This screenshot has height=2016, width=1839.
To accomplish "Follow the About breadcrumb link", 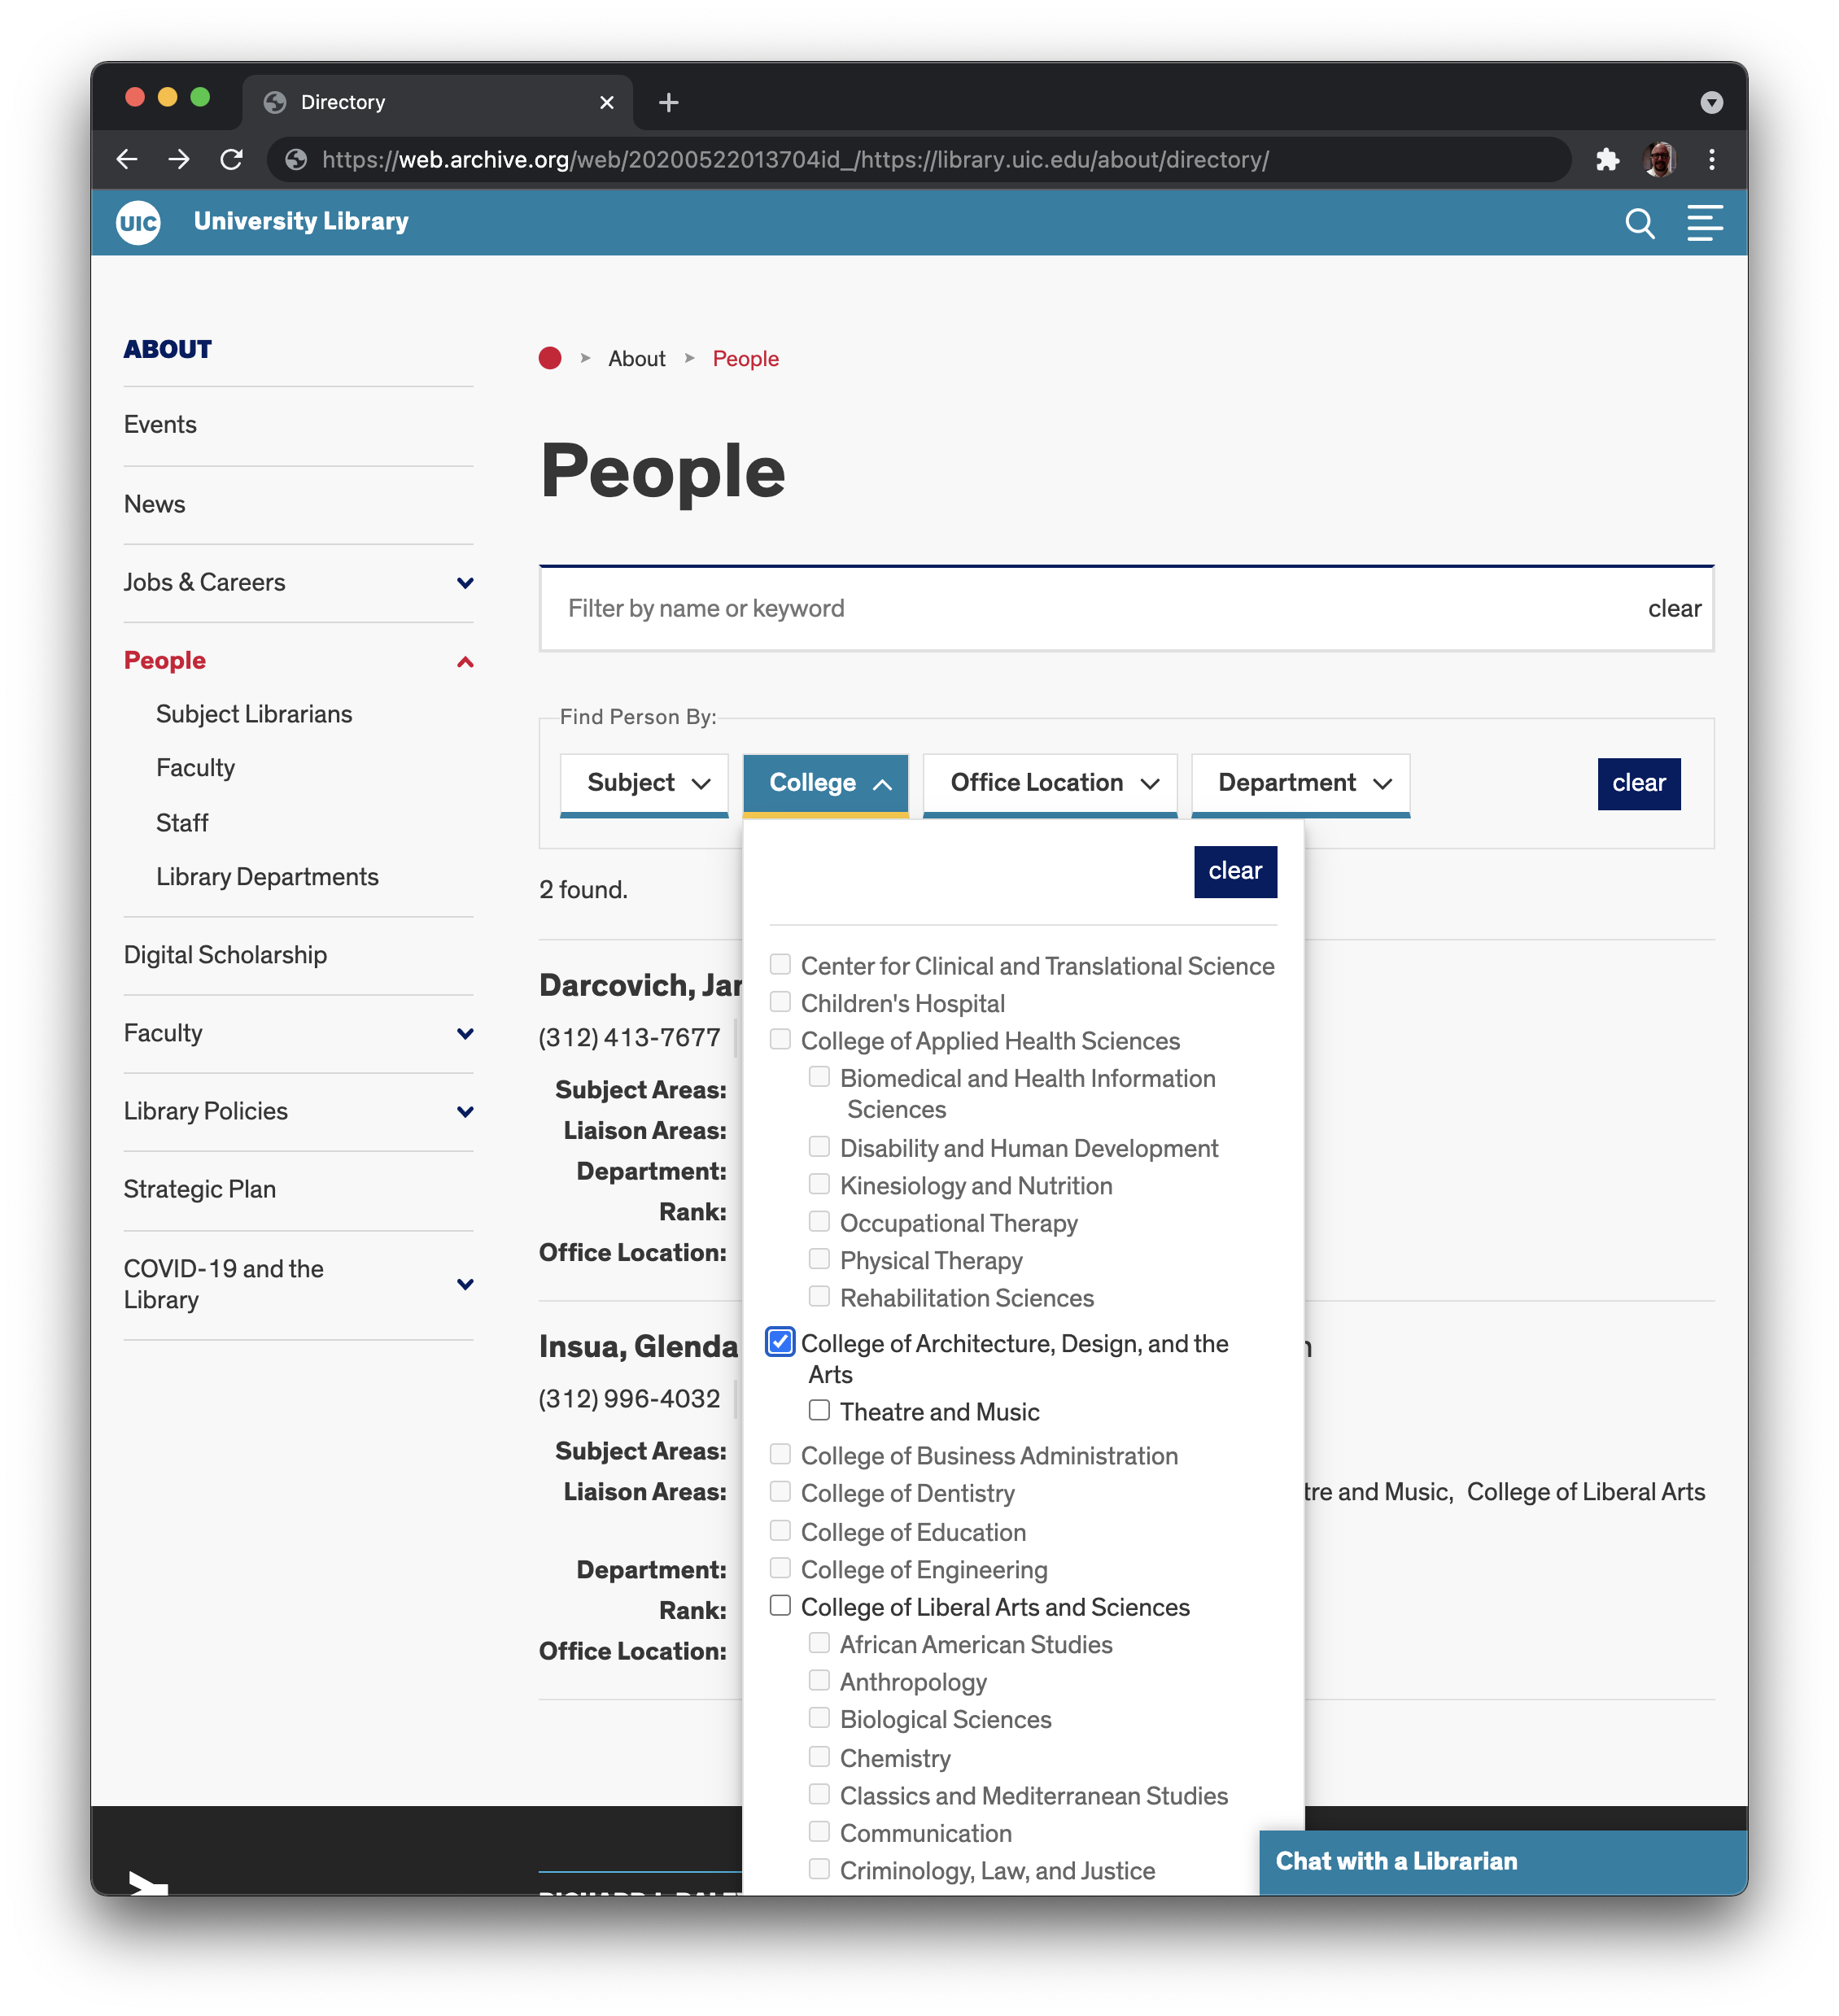I will point(636,359).
